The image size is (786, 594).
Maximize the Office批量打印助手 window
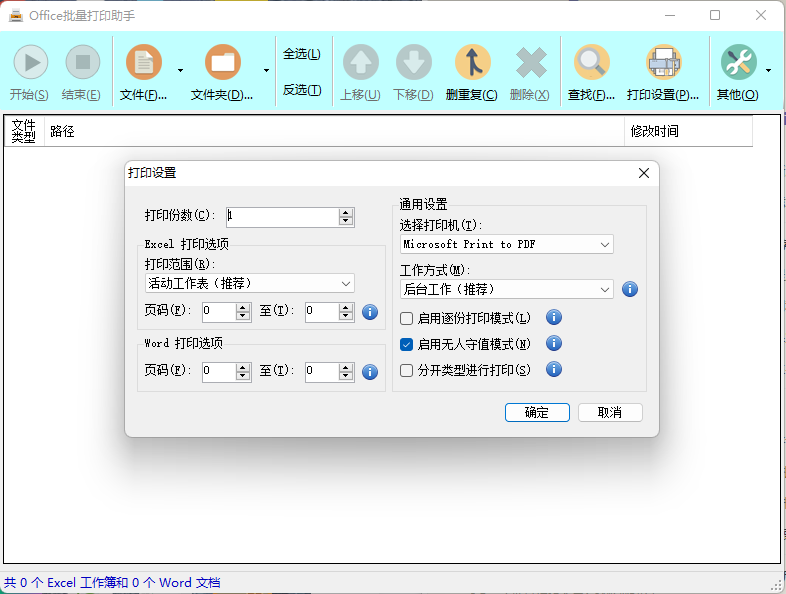(x=715, y=16)
